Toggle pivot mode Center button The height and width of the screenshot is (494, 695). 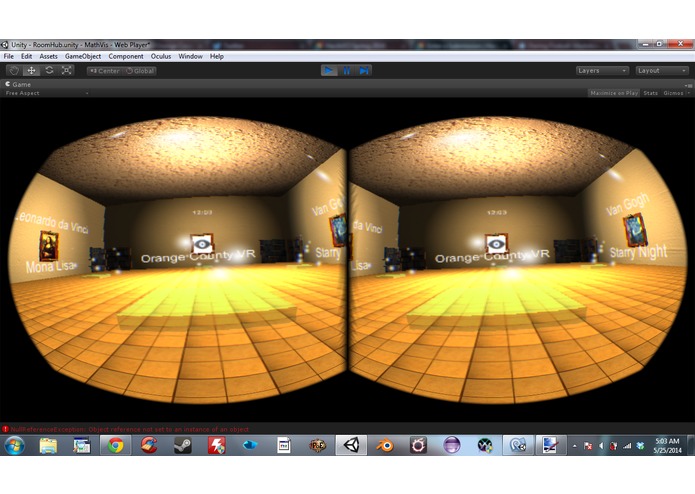[x=105, y=71]
